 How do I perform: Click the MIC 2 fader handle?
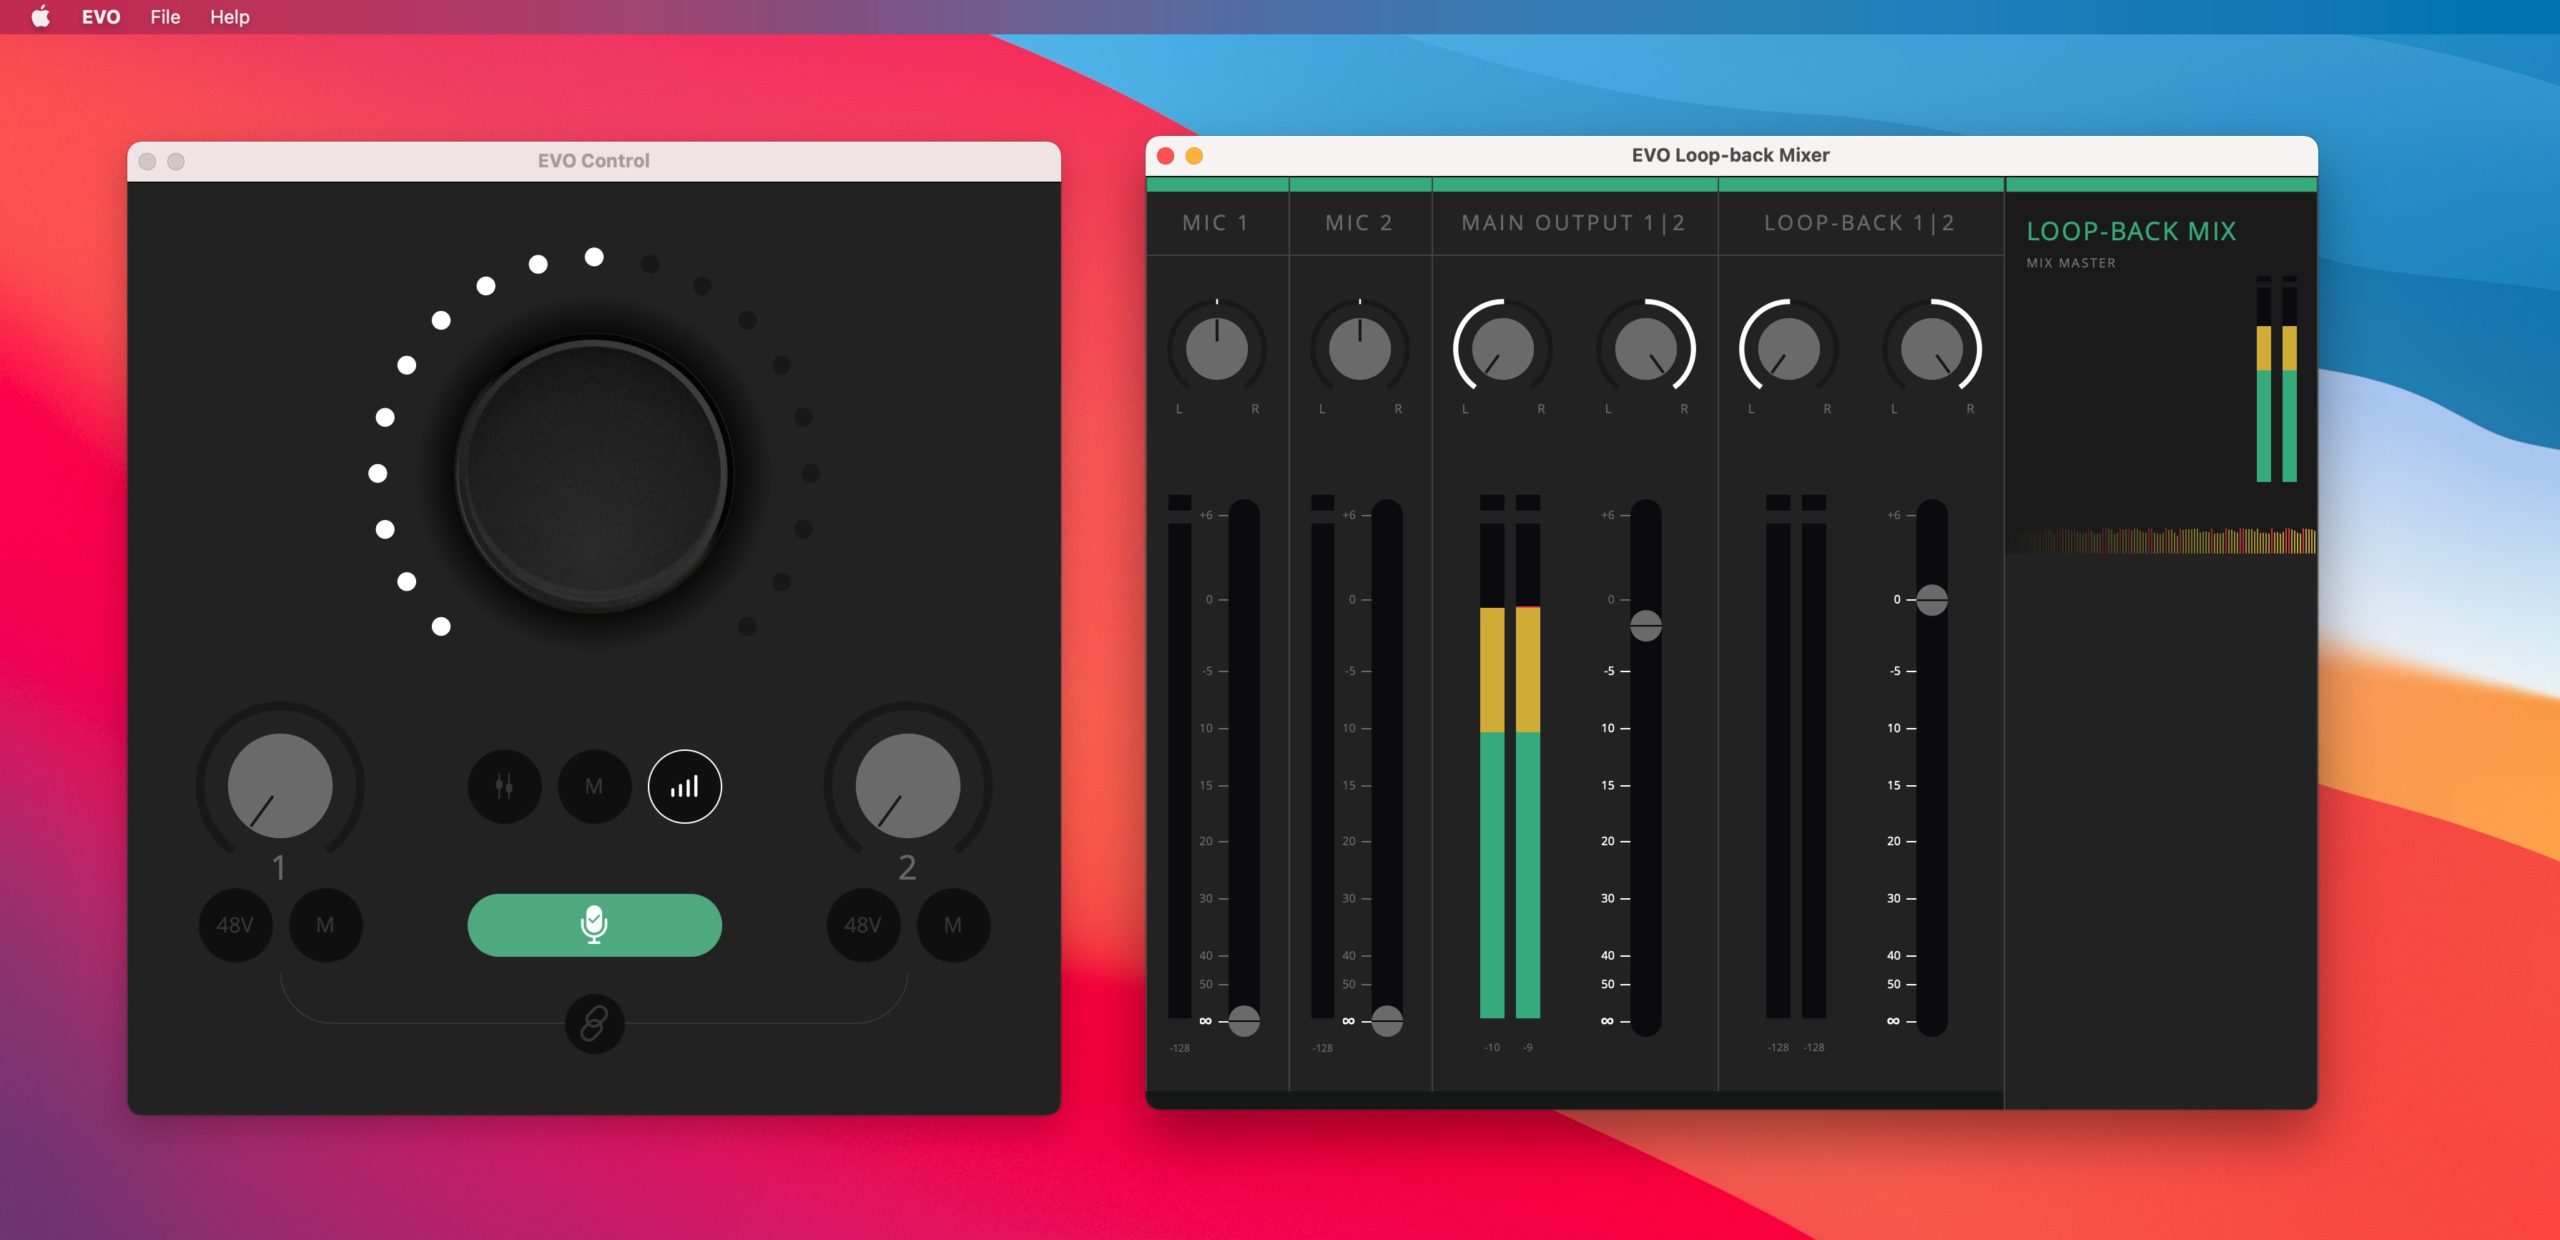(x=1386, y=1021)
